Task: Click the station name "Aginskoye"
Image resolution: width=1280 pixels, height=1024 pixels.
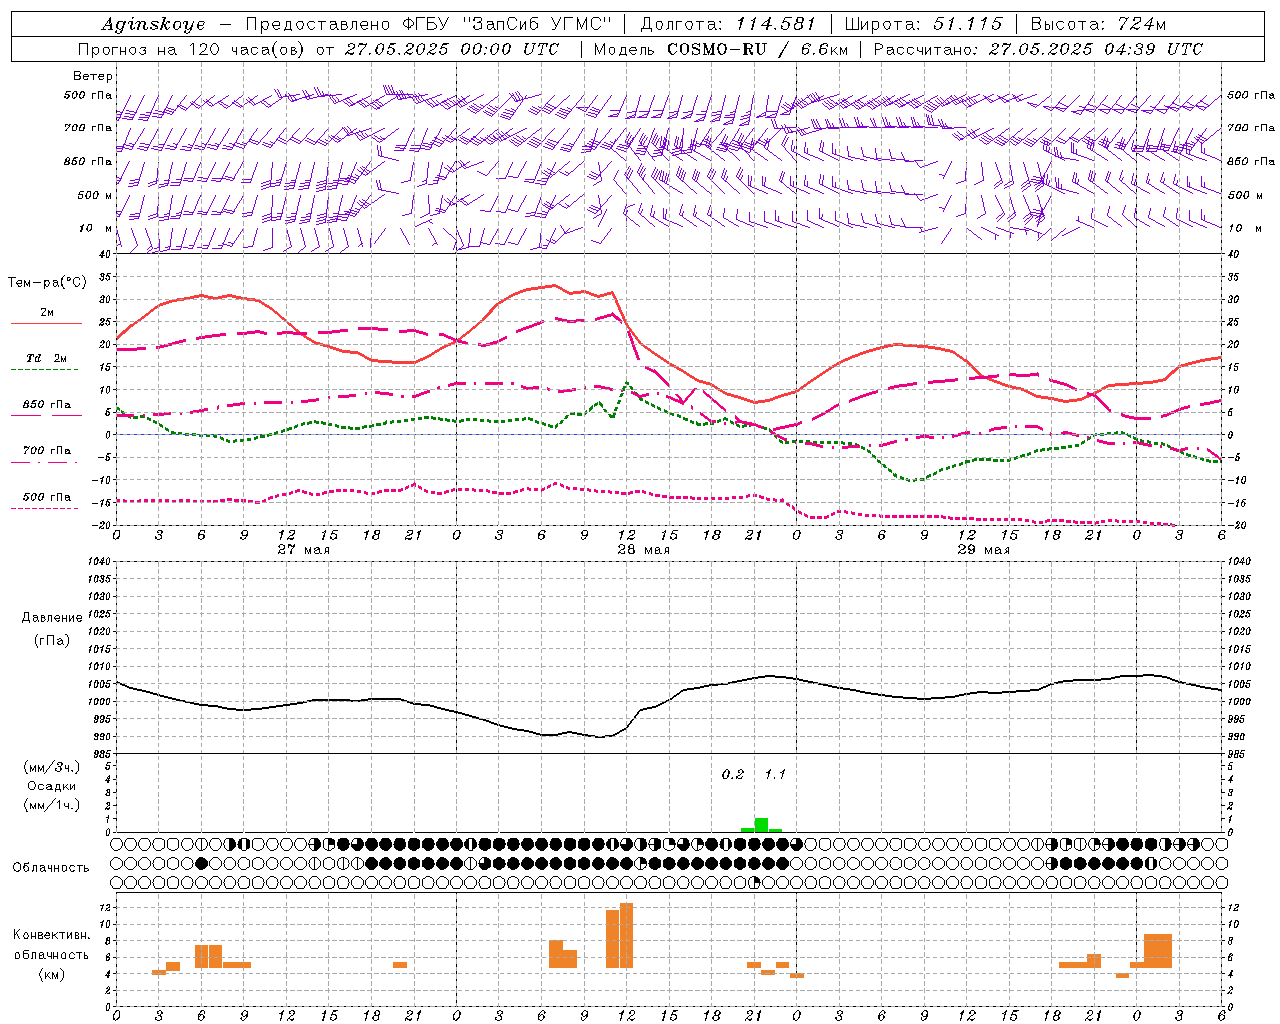Action: [x=153, y=24]
